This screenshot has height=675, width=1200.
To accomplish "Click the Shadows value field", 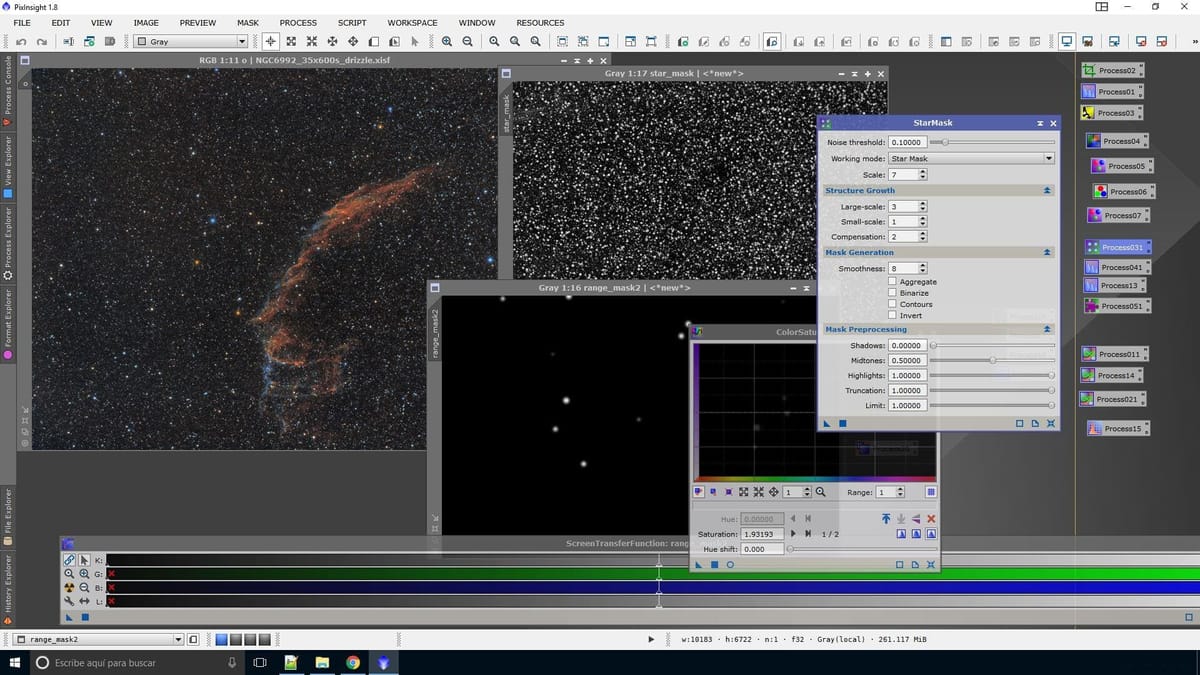I will pos(907,345).
